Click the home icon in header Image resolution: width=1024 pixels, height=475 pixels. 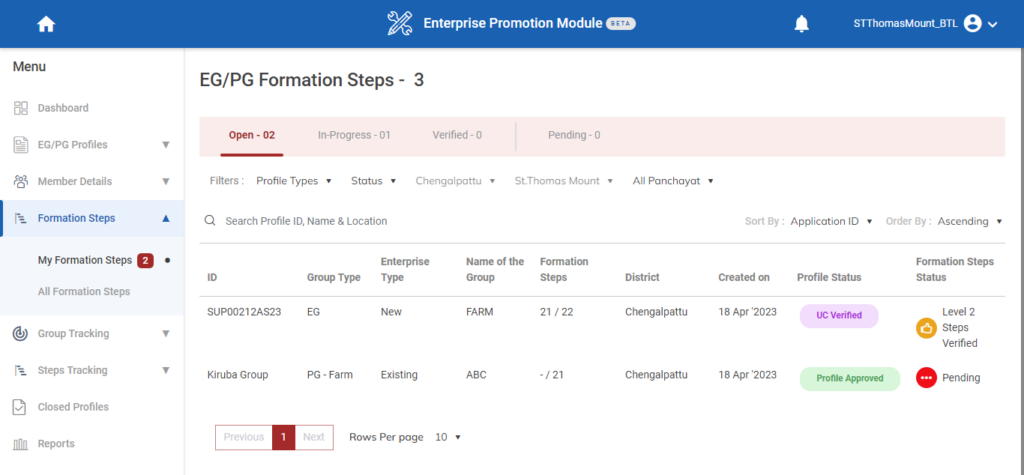pyautogui.click(x=46, y=24)
